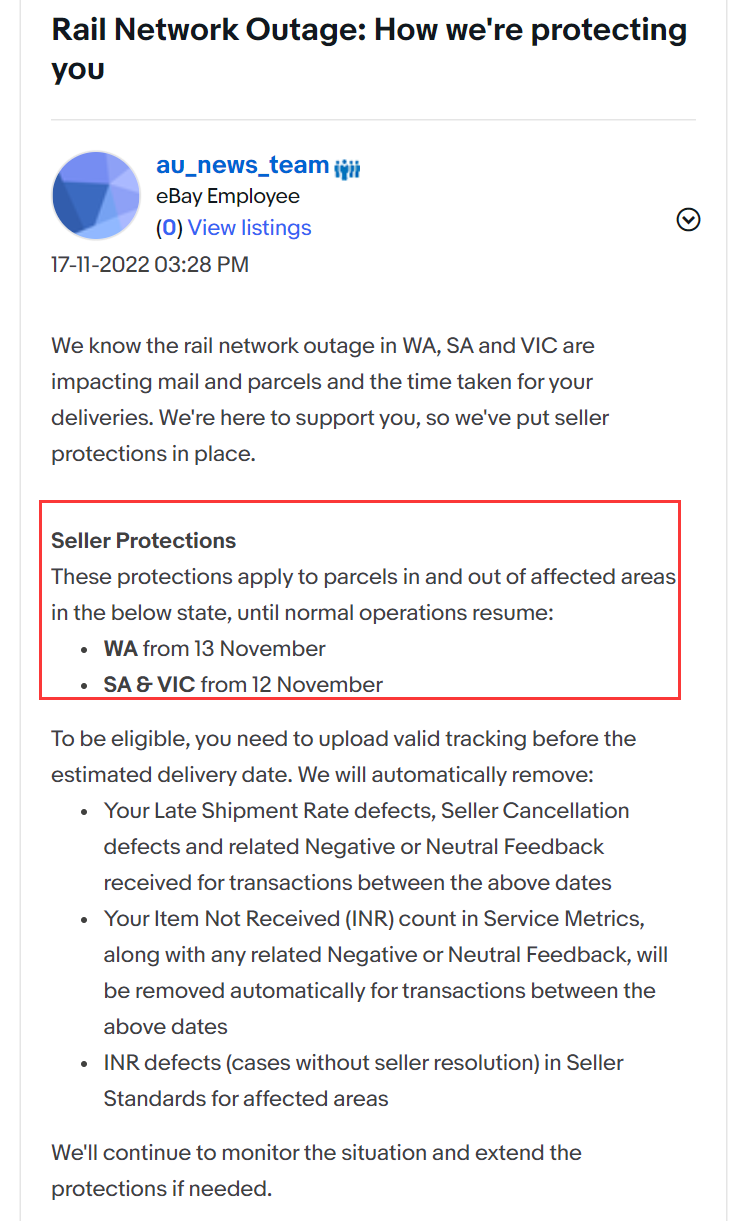Image resolution: width=748 pixels, height=1221 pixels.
Task: Click the WA from 13 November bullet
Action: tap(215, 648)
